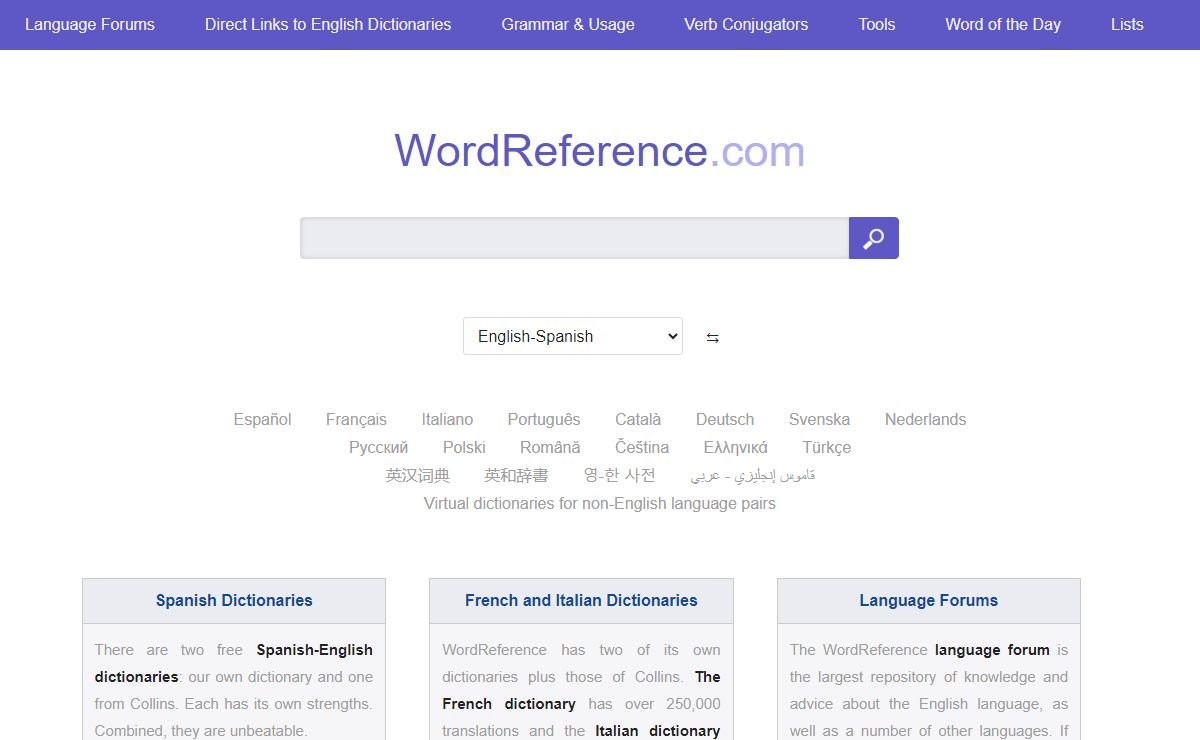
Task: Switch site language to Français
Action: click(x=356, y=419)
